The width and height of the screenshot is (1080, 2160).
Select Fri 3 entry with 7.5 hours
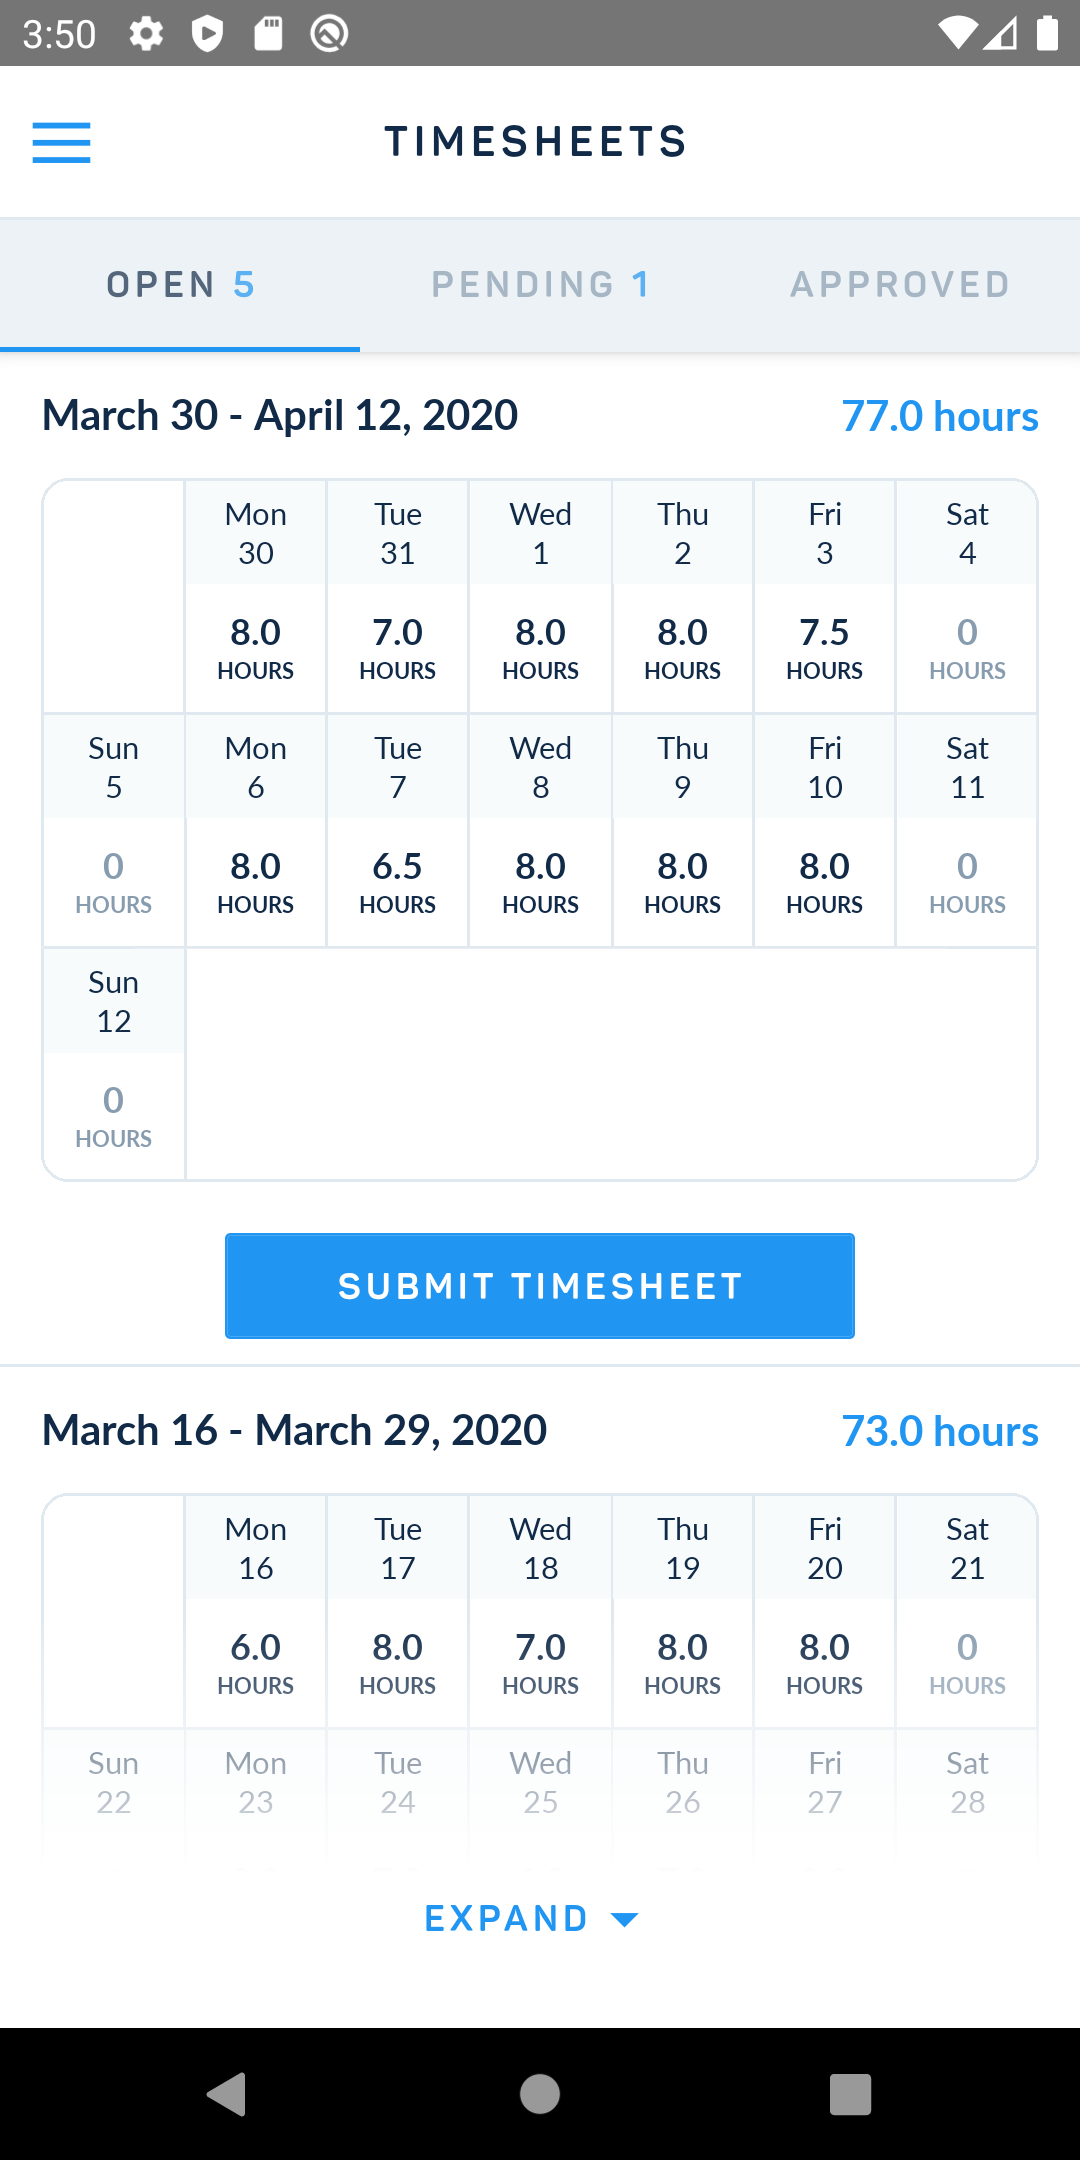point(825,597)
